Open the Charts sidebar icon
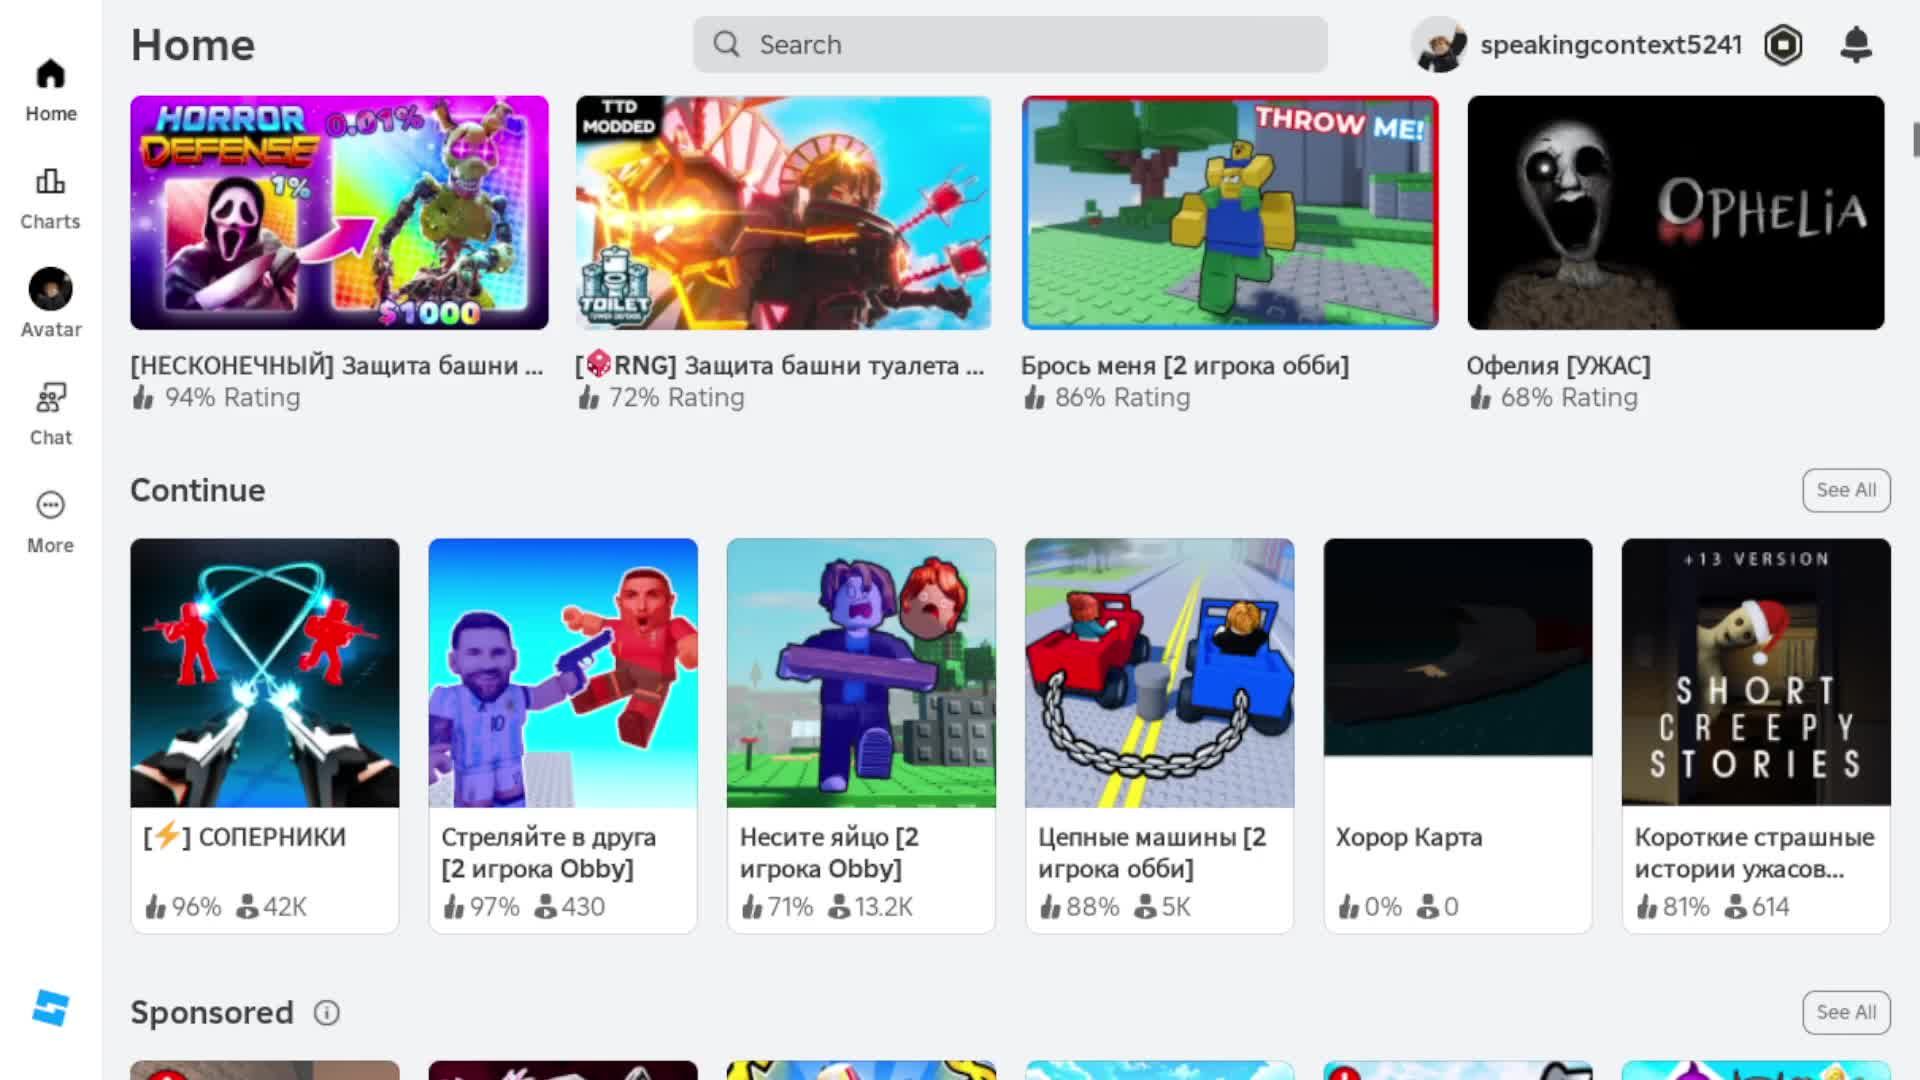Screen dimensions: 1920x1080 click(x=50, y=182)
